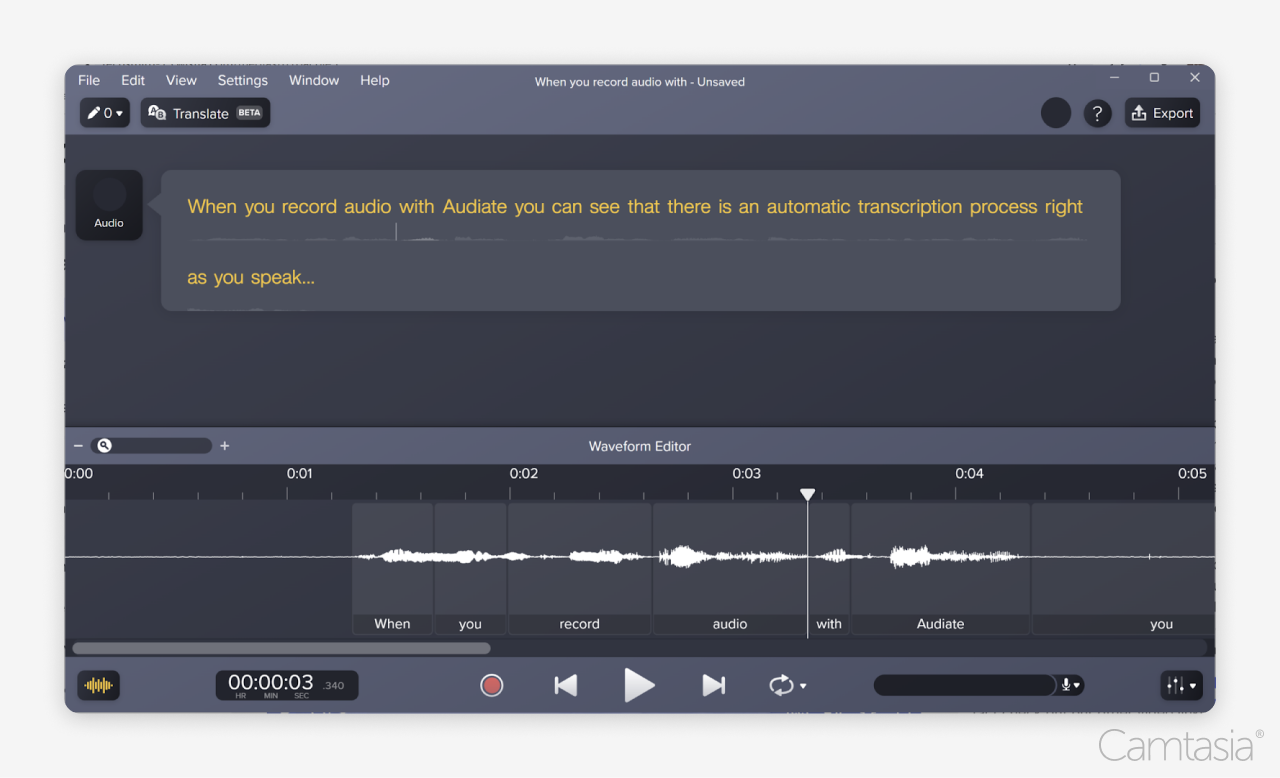
Task: Start recording with the red record button
Action: [491, 685]
